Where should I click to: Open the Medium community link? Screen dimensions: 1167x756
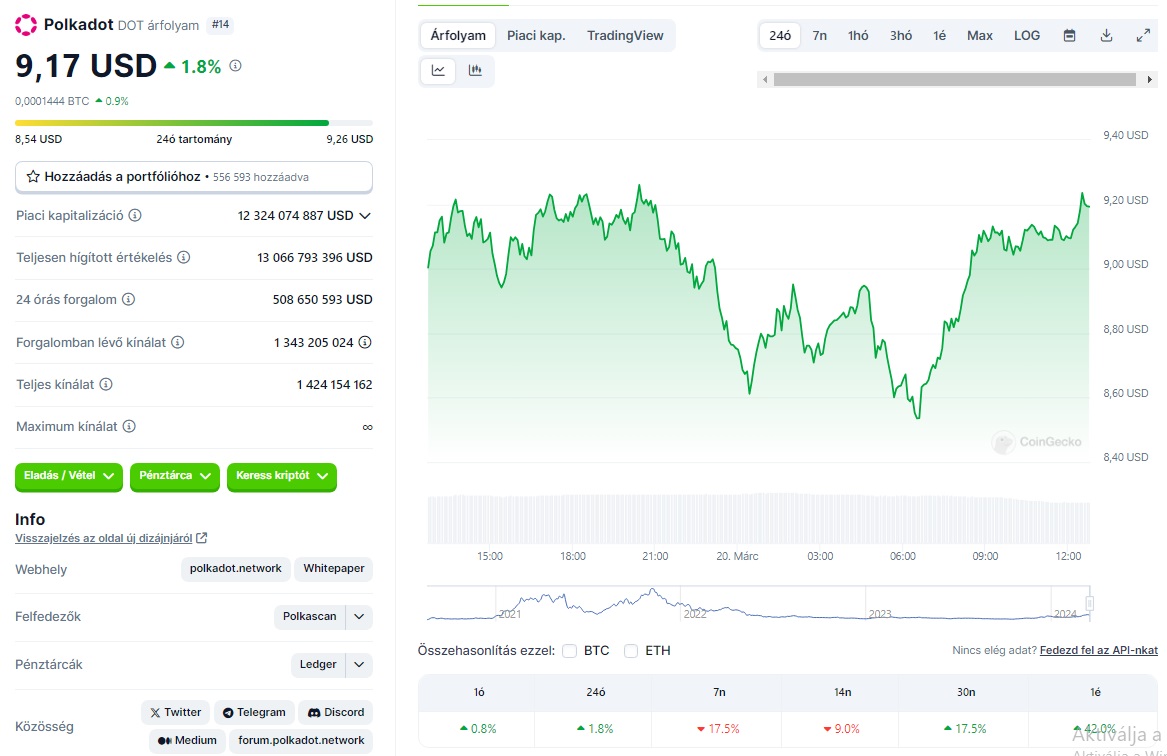[x=187, y=741]
